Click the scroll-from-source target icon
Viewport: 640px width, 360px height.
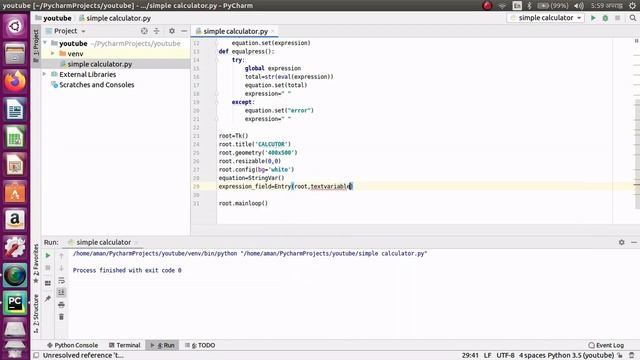[x=144, y=31]
